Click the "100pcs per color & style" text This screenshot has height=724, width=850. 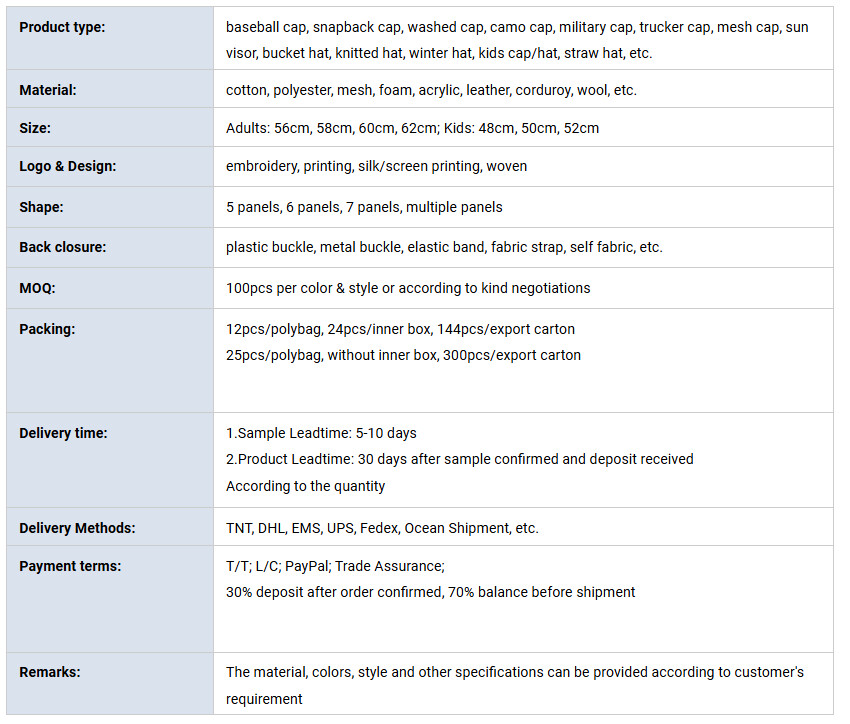coord(408,288)
